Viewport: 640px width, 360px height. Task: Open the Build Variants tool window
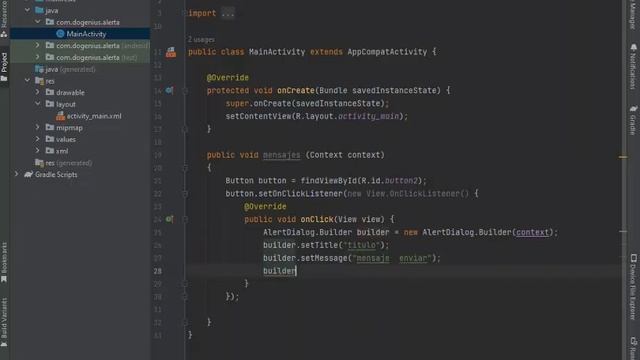coord(4,322)
